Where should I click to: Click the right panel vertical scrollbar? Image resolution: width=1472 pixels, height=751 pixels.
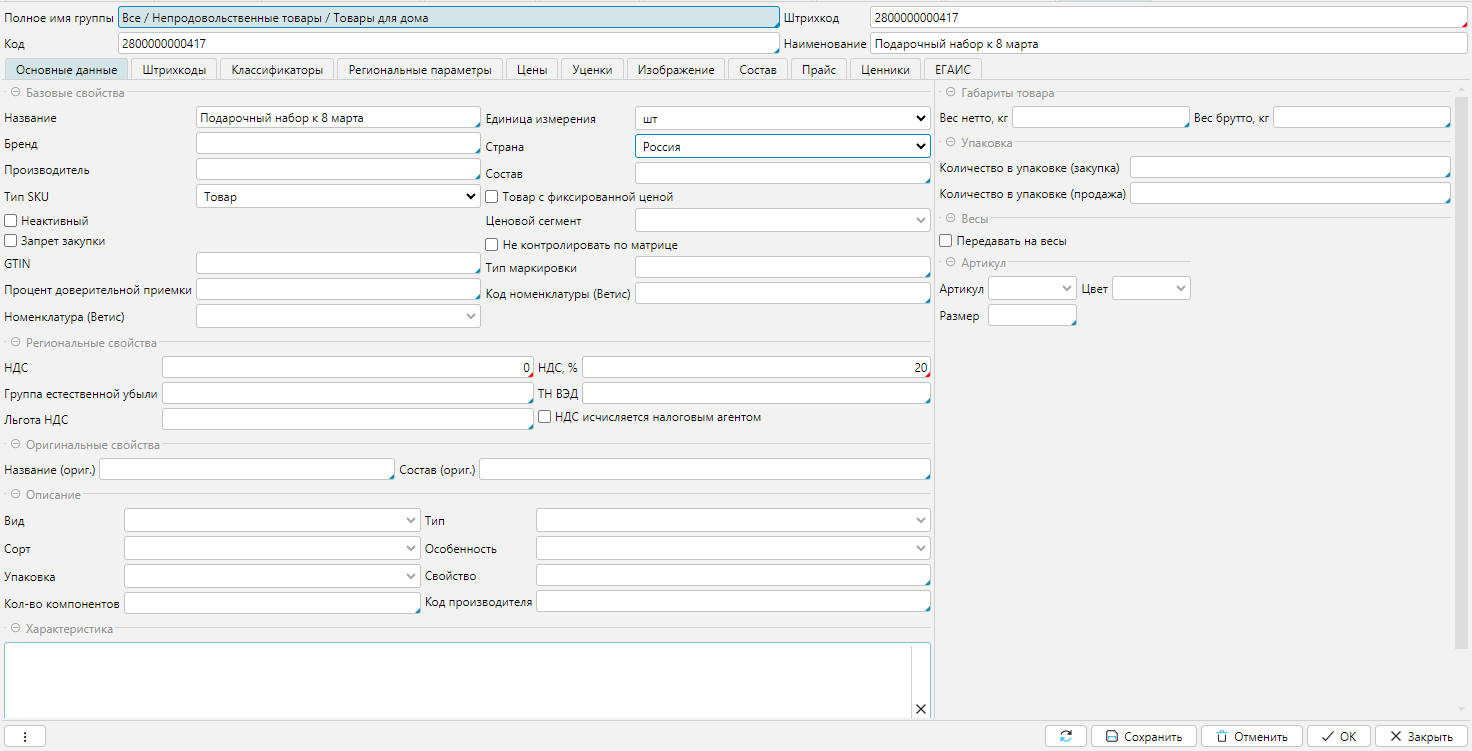(x=1461, y=370)
